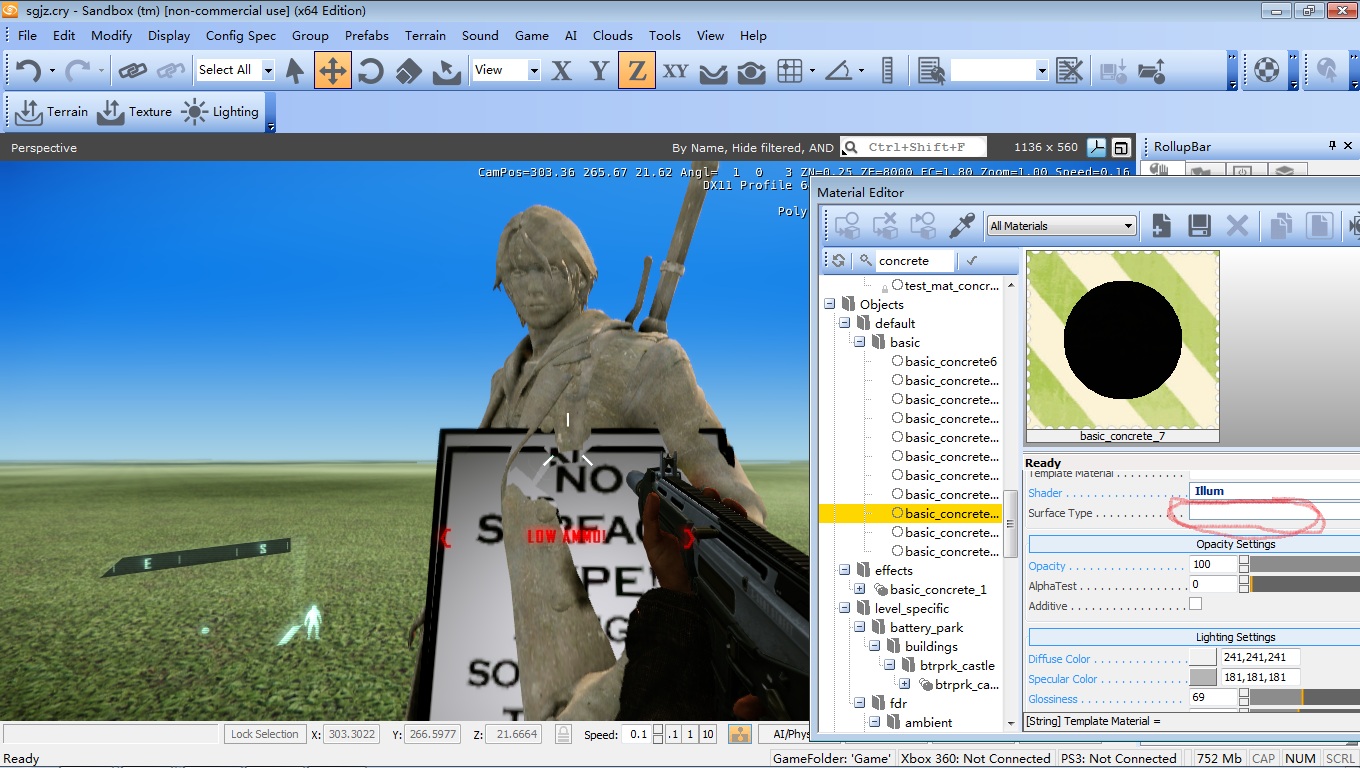This screenshot has width=1360, height=768.
Task: Click the Undo arrow icon
Action: (x=29, y=70)
